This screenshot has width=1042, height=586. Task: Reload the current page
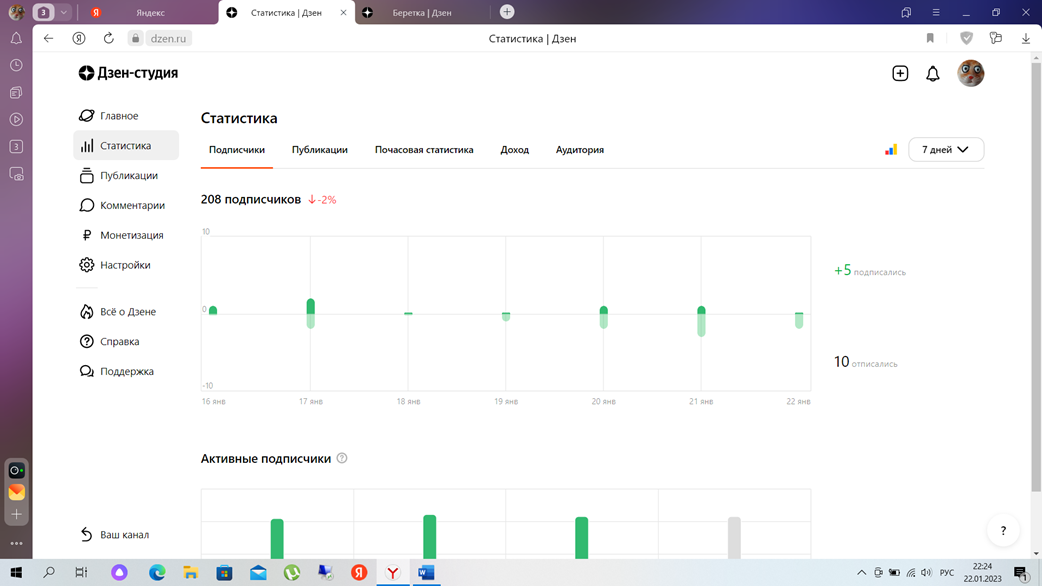click(x=108, y=39)
